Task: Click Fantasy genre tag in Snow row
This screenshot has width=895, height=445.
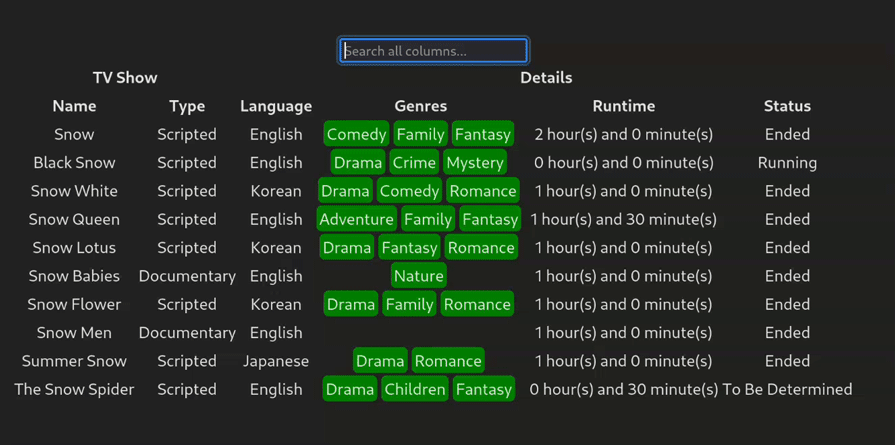Action: (x=483, y=135)
